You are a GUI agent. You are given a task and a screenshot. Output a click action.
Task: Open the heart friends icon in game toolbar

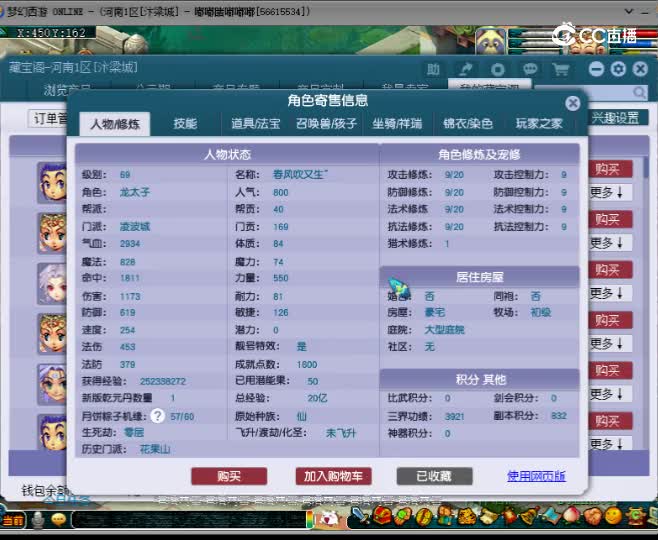[593, 516]
